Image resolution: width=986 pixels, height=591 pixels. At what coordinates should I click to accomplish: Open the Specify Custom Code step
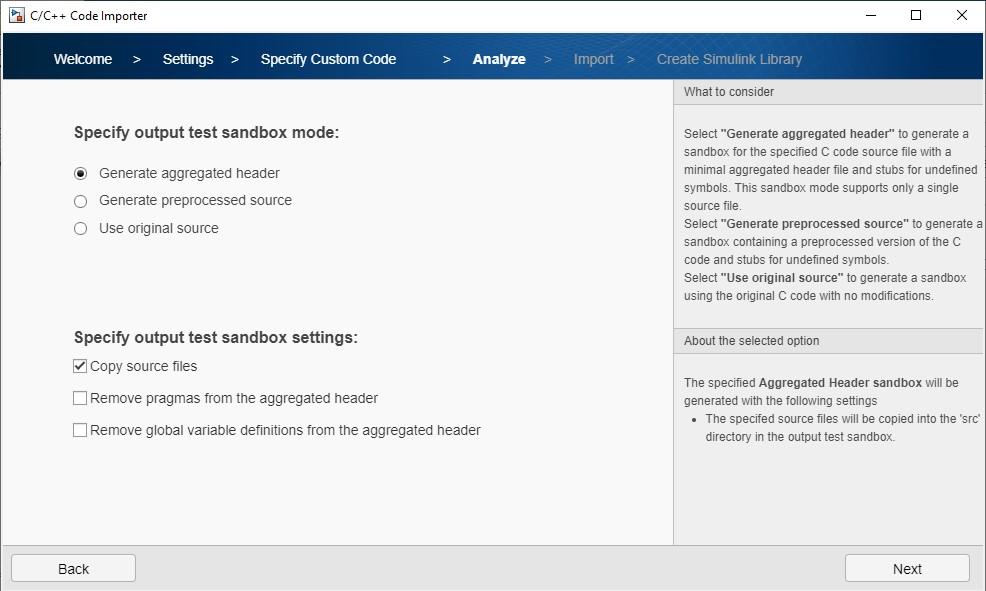(x=328, y=59)
